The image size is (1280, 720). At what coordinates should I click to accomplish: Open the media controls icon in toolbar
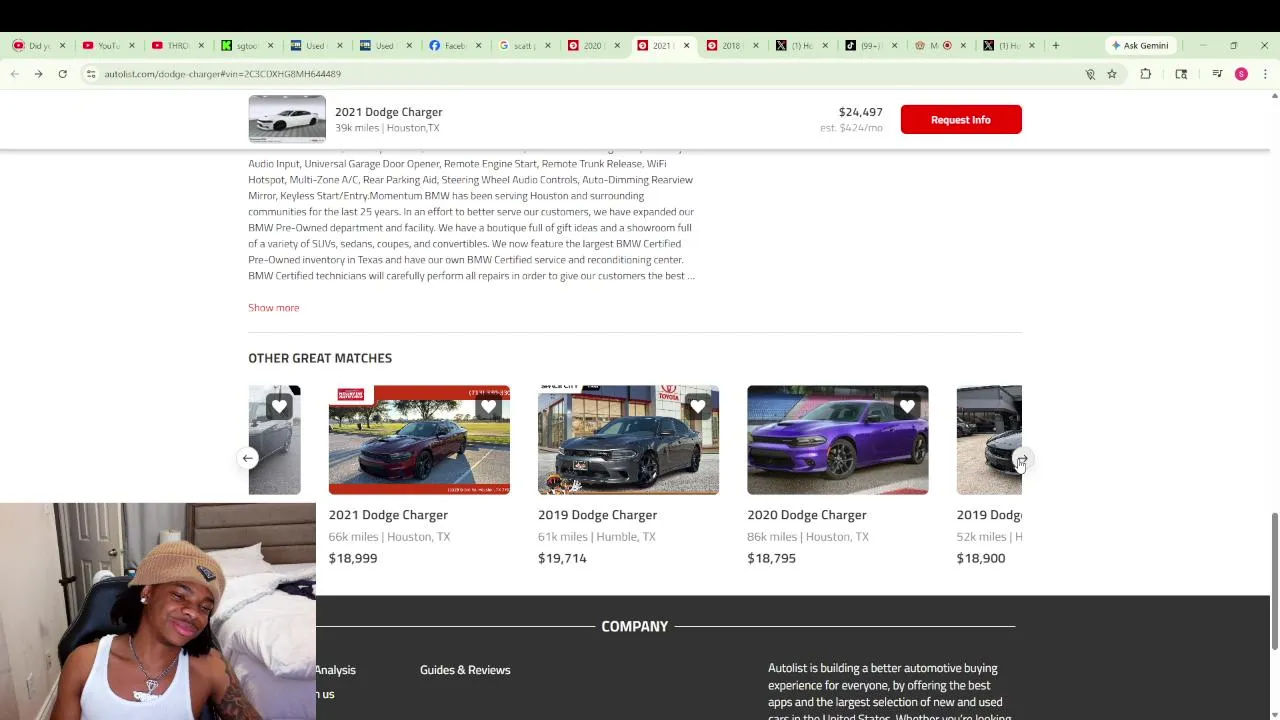(x=1217, y=74)
